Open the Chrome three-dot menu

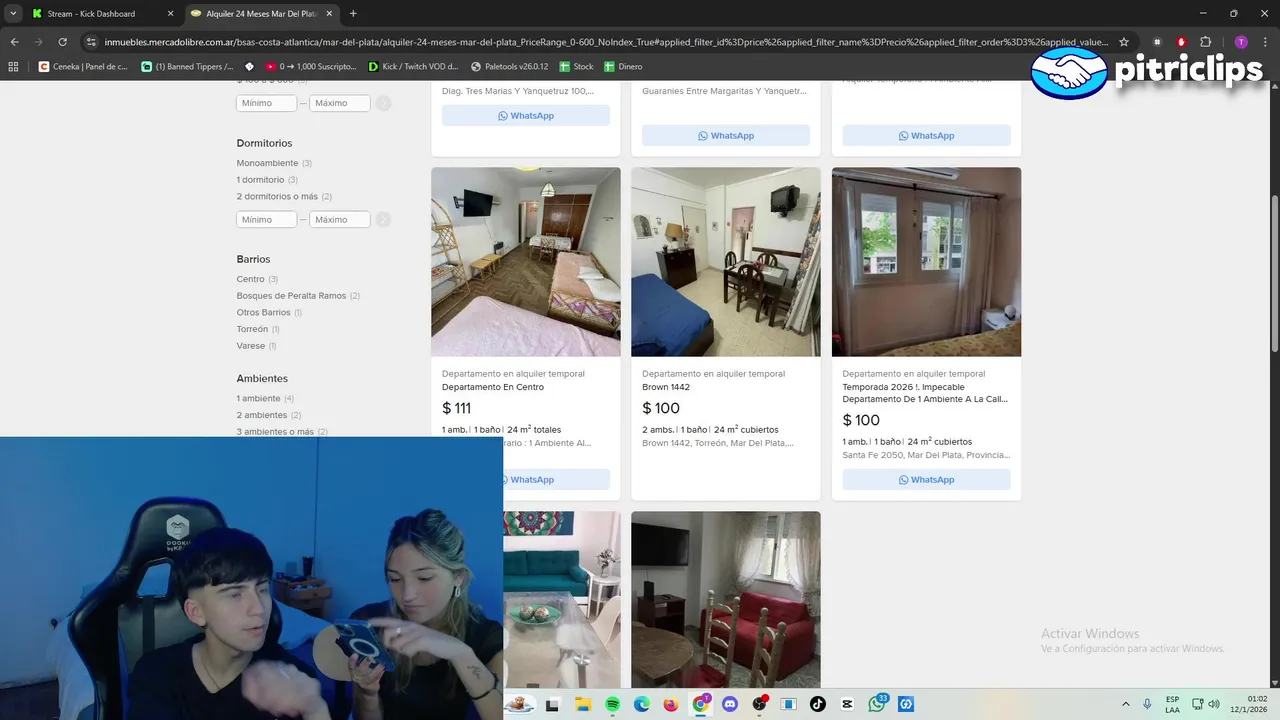pyautogui.click(x=1265, y=42)
